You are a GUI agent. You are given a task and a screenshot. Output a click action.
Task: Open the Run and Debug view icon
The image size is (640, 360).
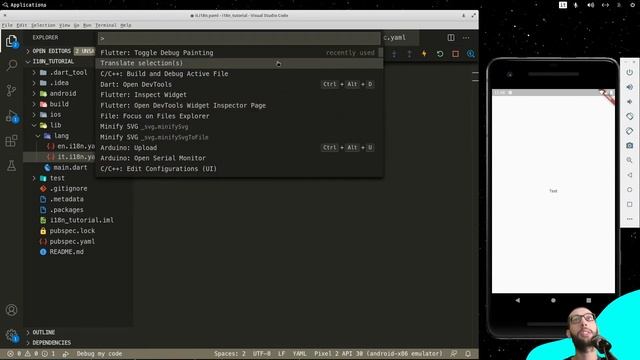(x=11, y=116)
